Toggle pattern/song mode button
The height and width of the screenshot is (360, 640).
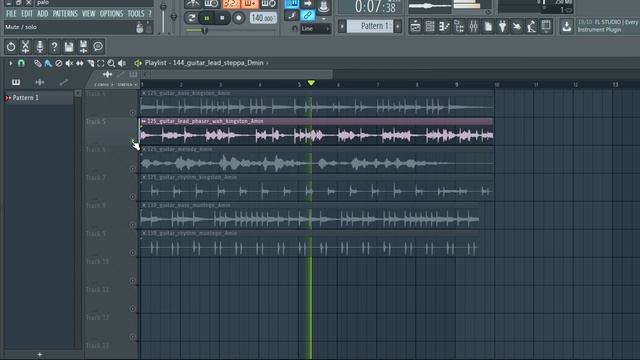(x=191, y=18)
